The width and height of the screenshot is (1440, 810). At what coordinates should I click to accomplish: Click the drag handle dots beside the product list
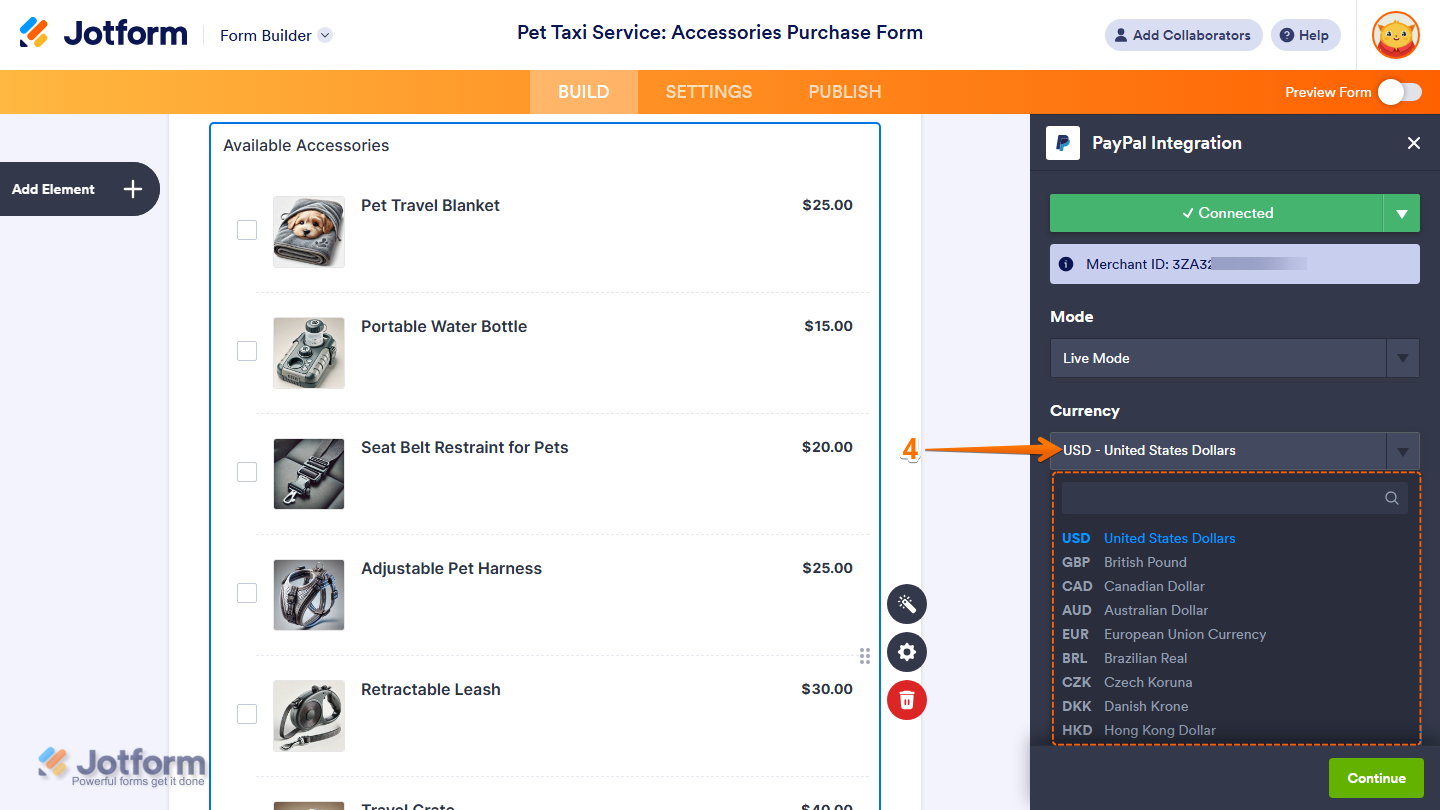click(865, 656)
